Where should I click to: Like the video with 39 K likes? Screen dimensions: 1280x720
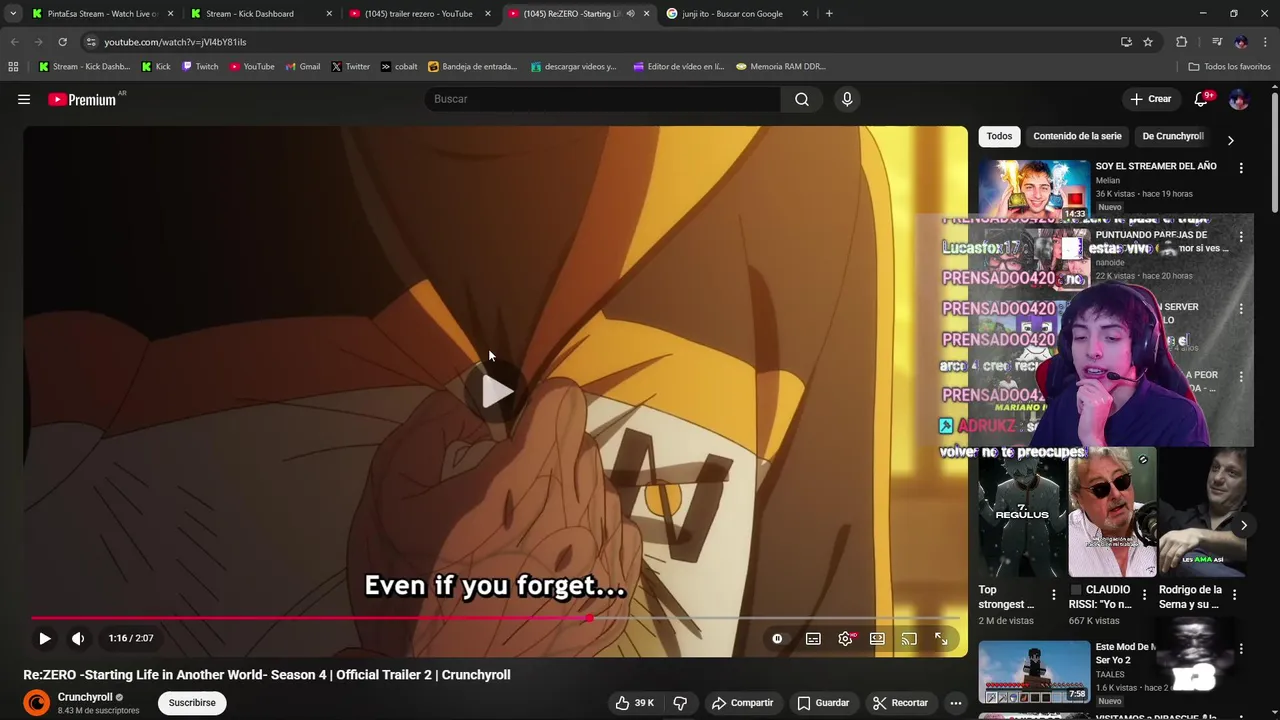pos(634,703)
